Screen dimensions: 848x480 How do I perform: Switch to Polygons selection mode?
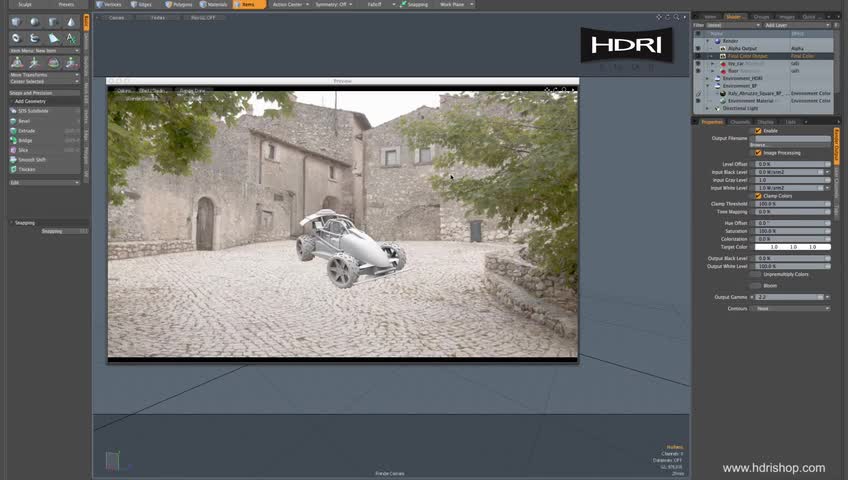pyautogui.click(x=180, y=4)
